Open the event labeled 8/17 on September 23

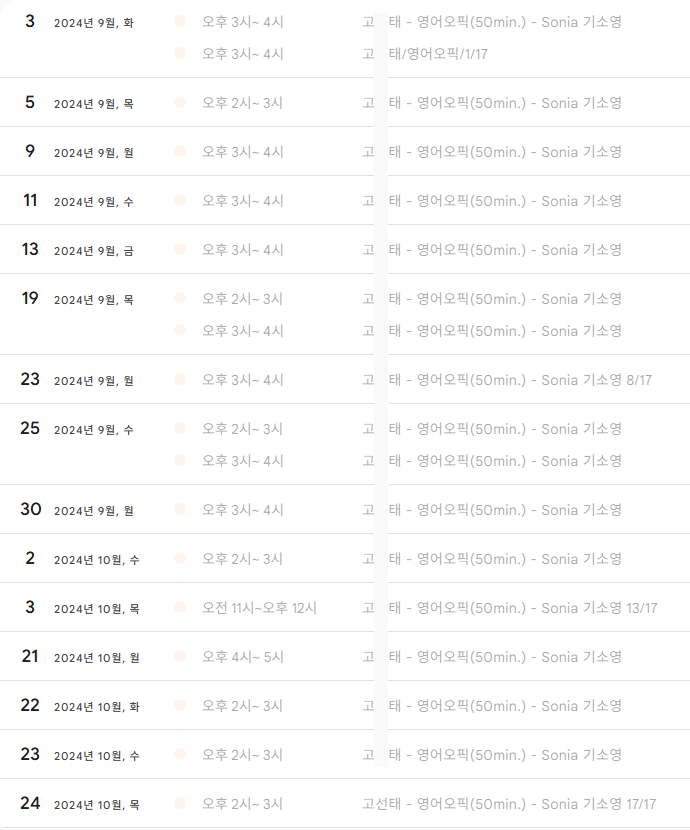click(507, 380)
